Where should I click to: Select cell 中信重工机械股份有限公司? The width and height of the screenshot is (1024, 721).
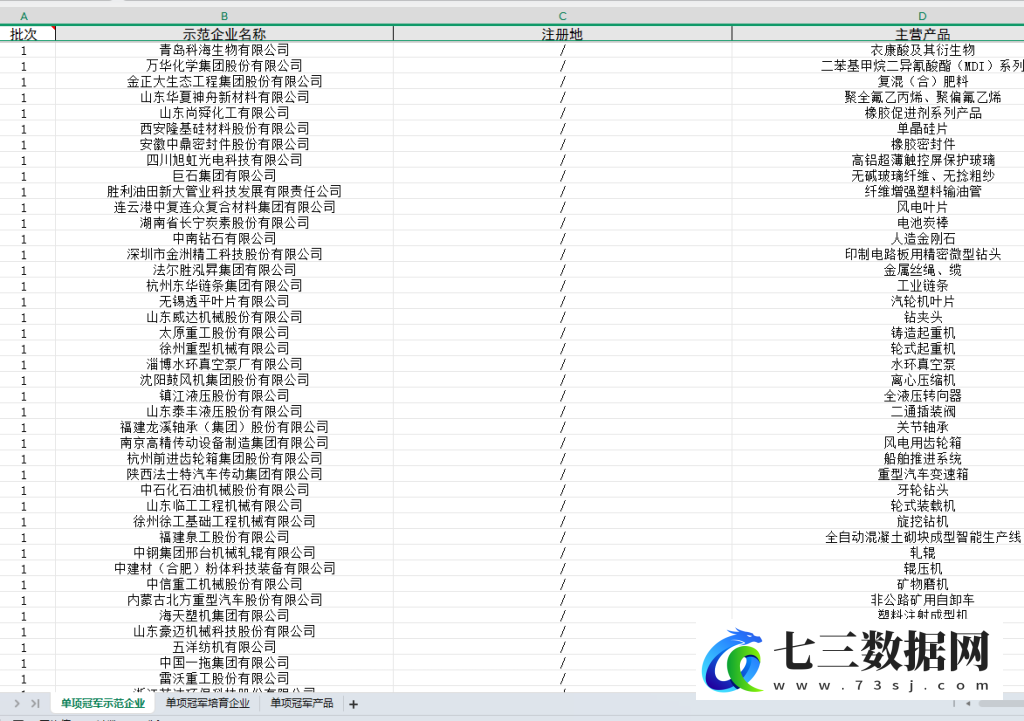224,584
